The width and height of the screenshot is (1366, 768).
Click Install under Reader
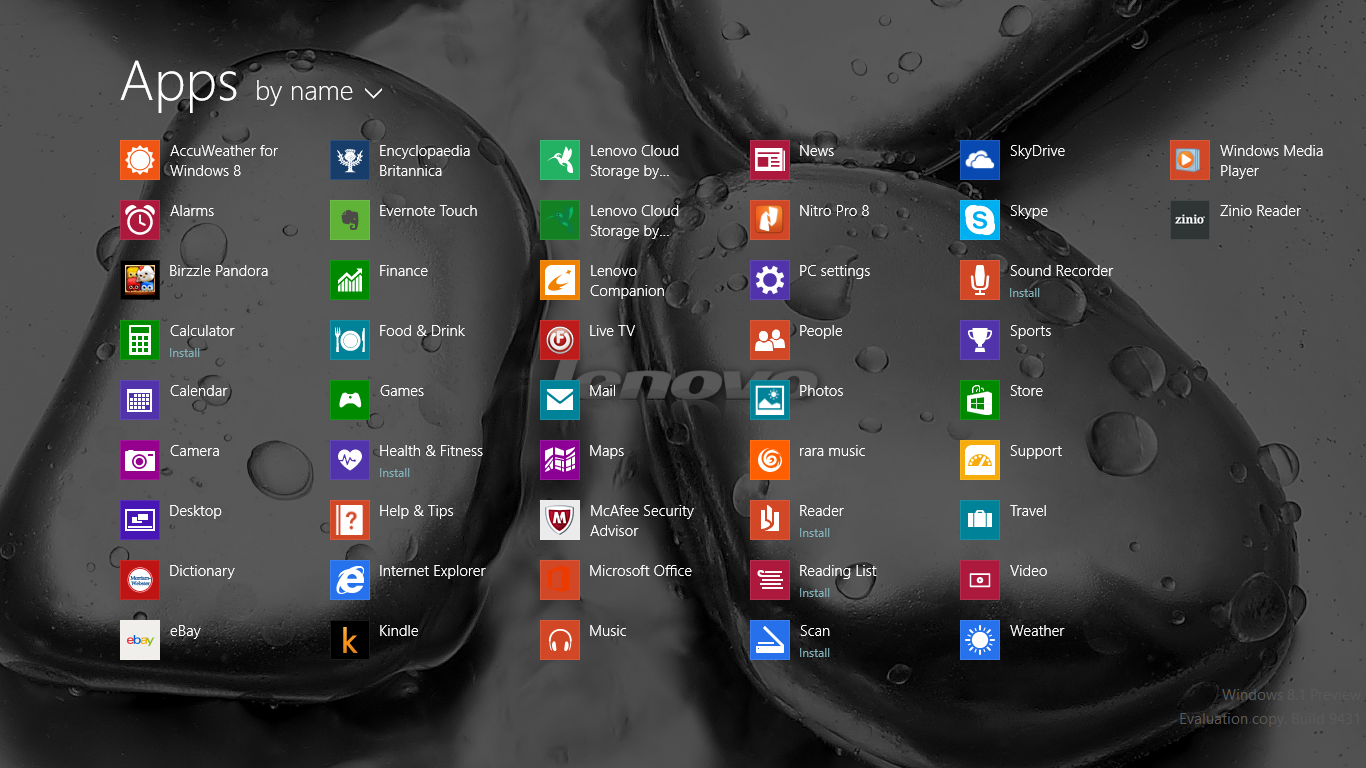815,533
